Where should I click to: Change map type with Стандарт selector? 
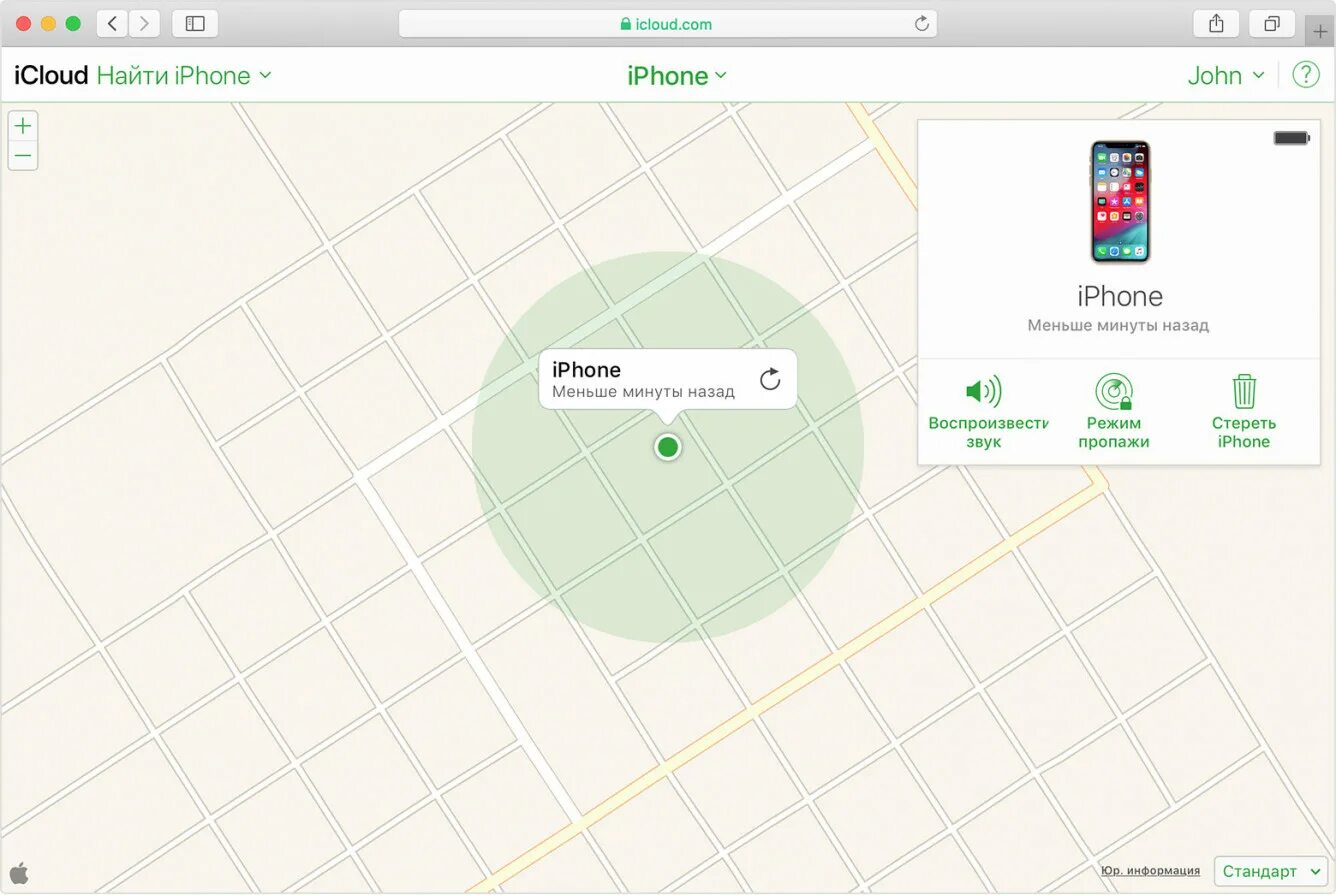[1271, 871]
